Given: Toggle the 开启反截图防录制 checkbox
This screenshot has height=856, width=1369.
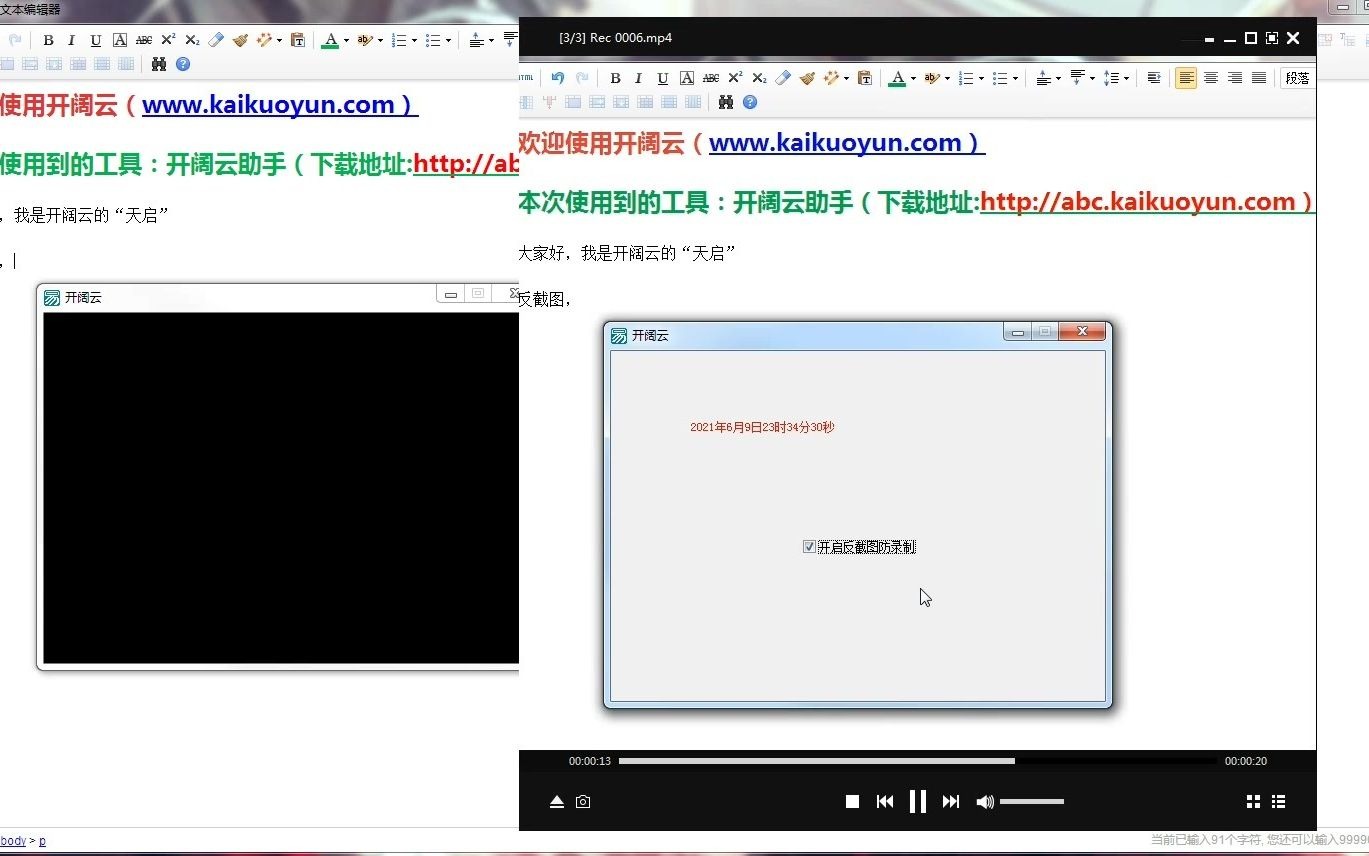Looking at the screenshot, I should coord(809,547).
